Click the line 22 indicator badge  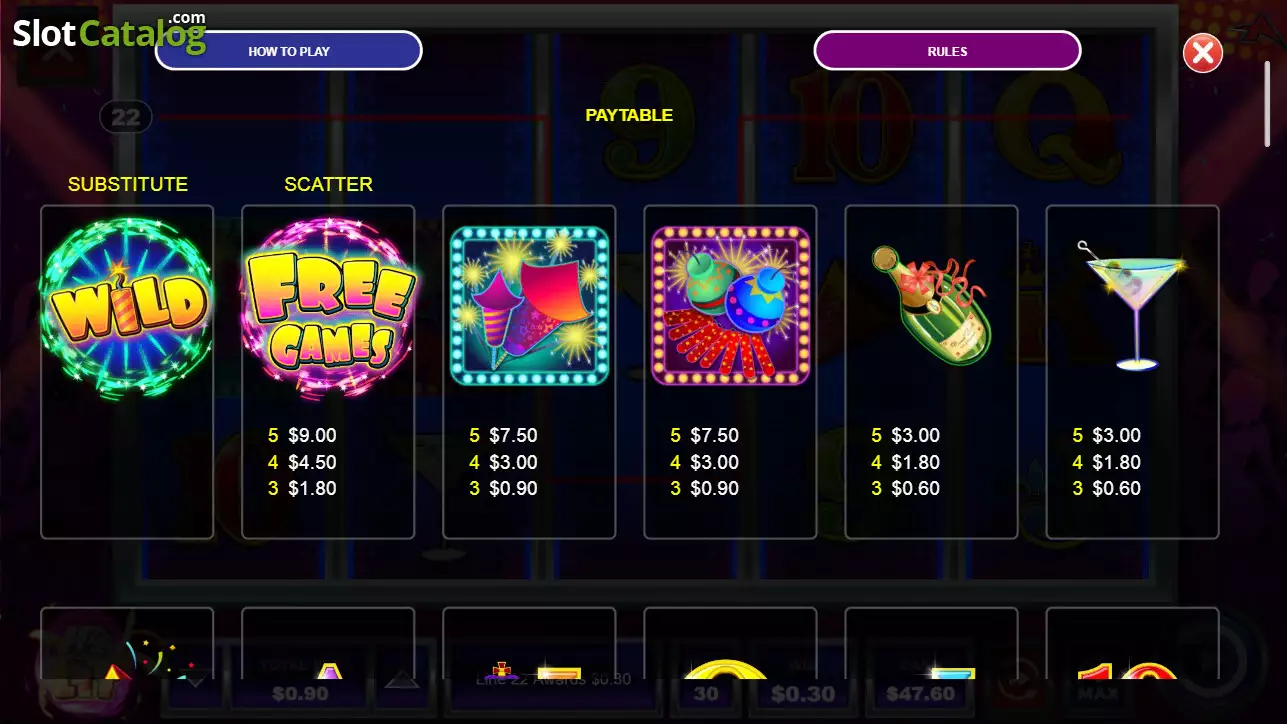click(x=126, y=117)
